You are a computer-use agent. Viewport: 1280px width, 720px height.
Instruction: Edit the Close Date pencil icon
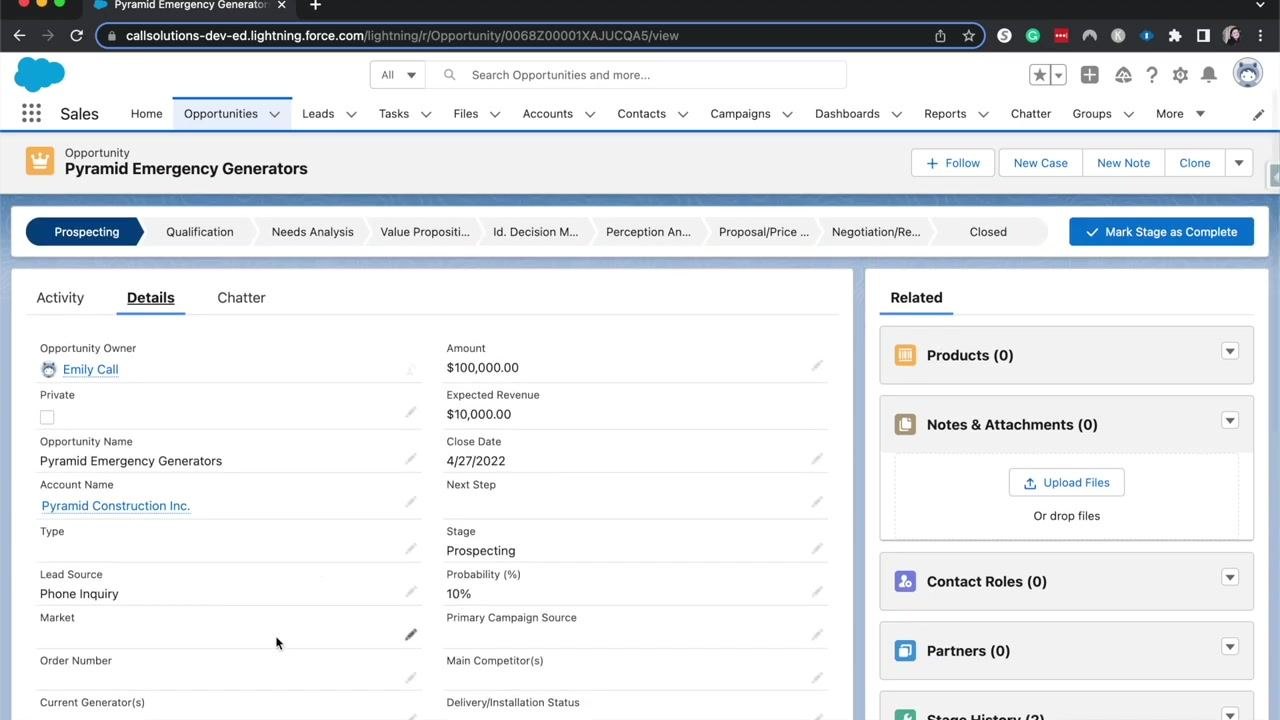pyautogui.click(x=817, y=459)
